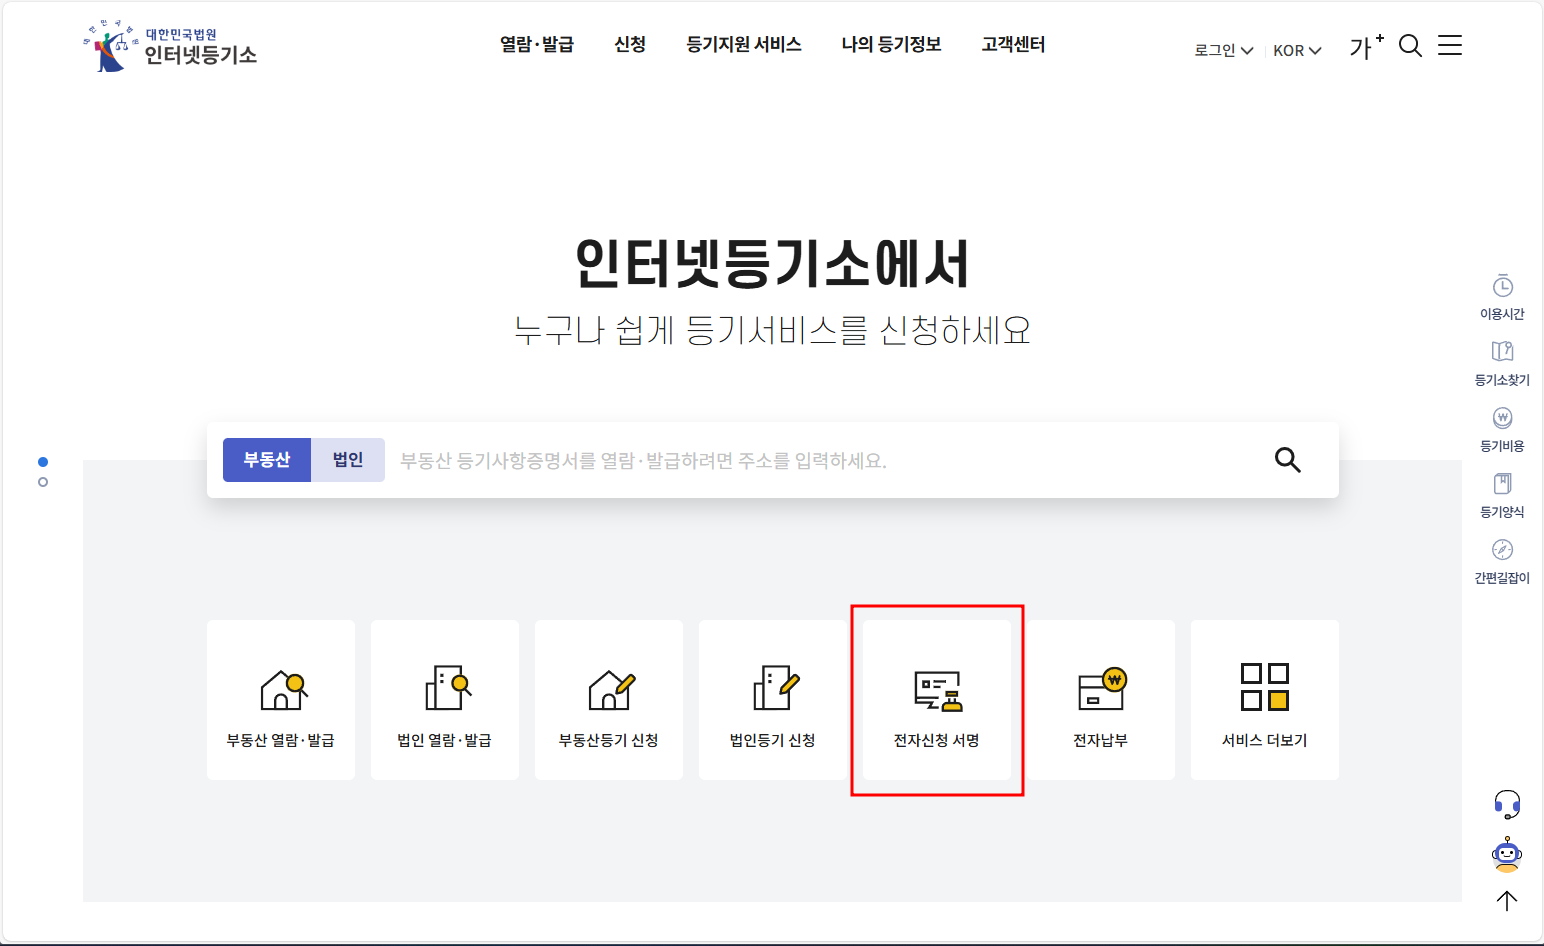The width and height of the screenshot is (1544, 946).
Task: Click the 등기비용 won icon
Action: 1502,418
